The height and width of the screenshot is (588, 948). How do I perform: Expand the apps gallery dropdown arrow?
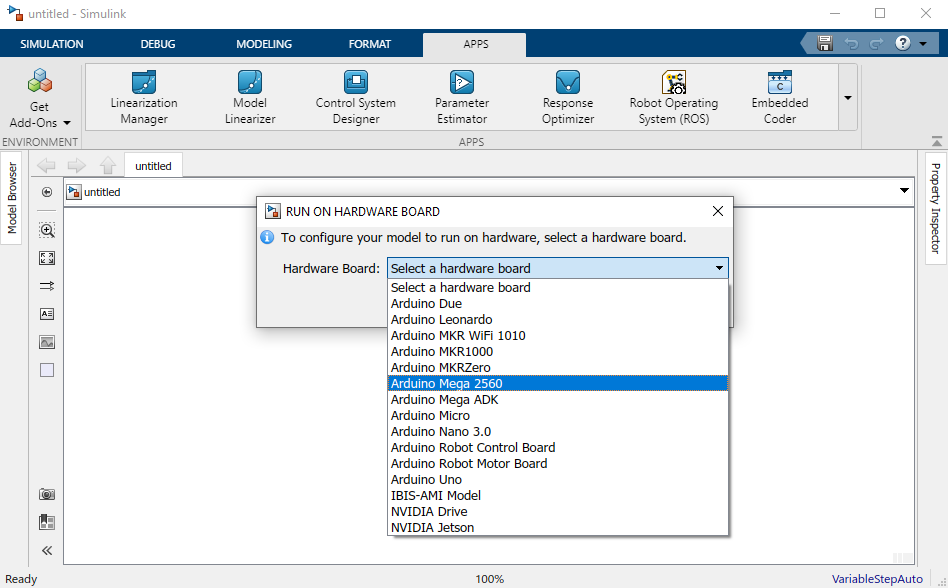click(x=848, y=98)
